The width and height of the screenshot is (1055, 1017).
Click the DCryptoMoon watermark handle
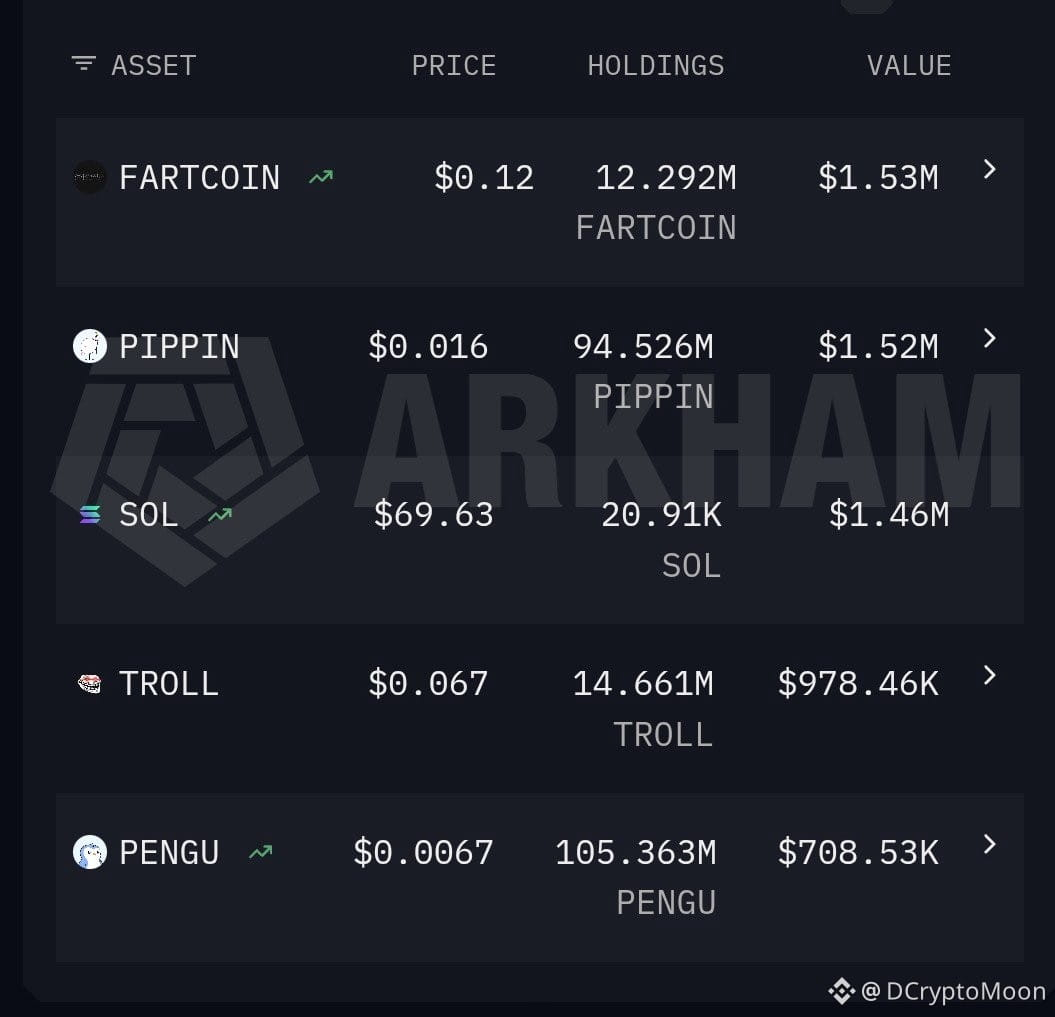953,991
